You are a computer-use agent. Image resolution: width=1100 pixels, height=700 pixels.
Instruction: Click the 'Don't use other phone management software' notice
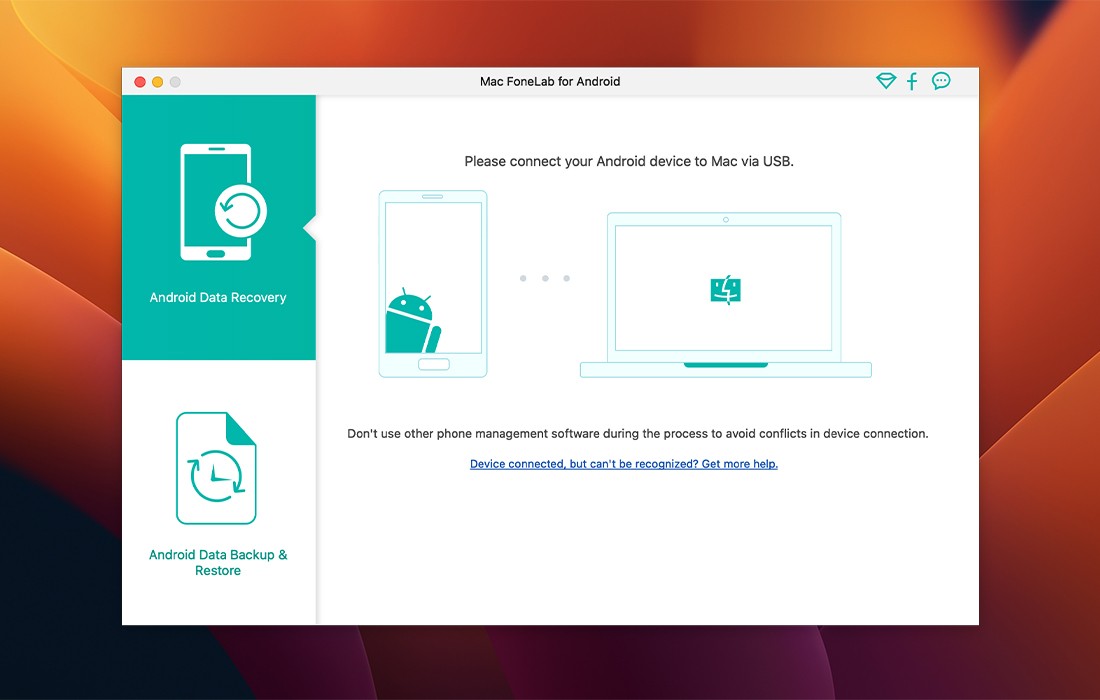(x=637, y=434)
